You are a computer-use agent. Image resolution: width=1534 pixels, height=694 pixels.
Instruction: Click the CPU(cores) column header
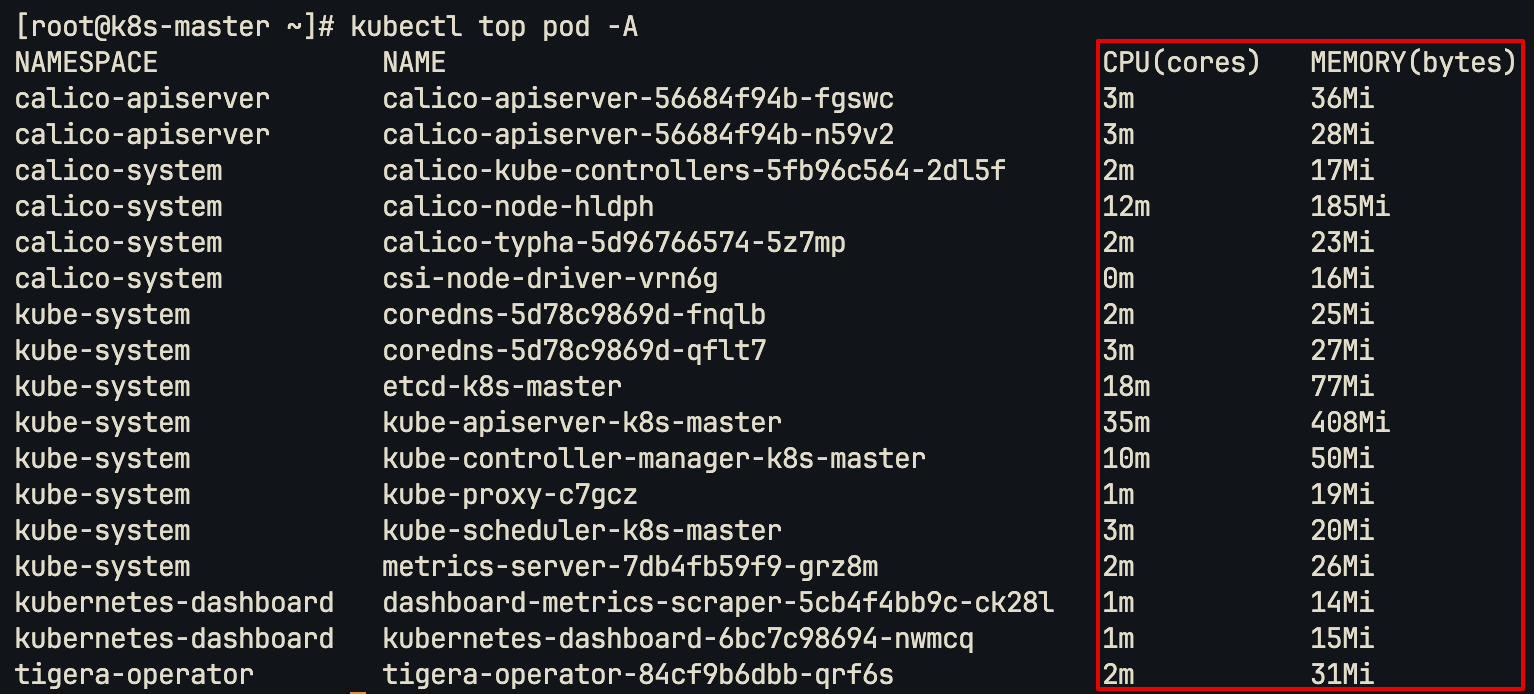(x=1181, y=63)
